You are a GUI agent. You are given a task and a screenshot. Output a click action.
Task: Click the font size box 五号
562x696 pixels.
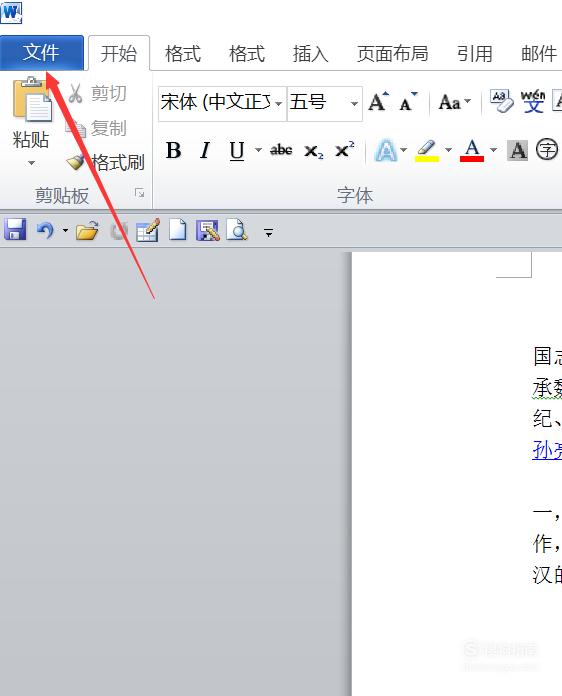[318, 103]
